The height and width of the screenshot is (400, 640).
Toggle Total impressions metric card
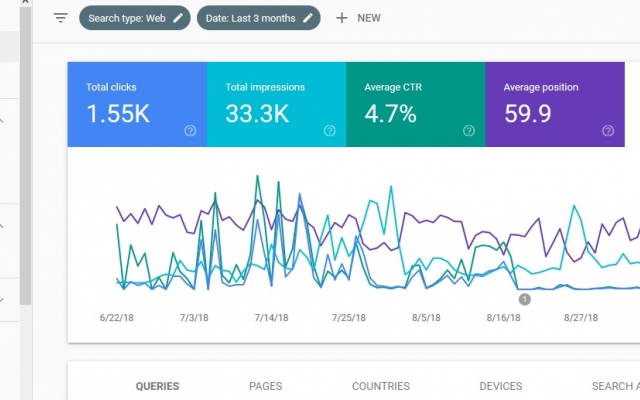(x=276, y=104)
